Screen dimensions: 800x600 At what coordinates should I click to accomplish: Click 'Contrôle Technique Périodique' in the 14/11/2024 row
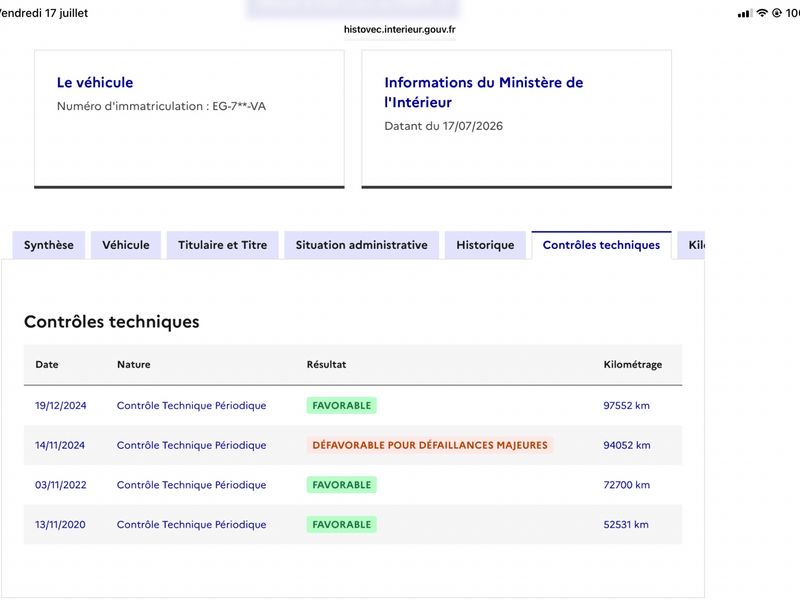[x=191, y=445]
